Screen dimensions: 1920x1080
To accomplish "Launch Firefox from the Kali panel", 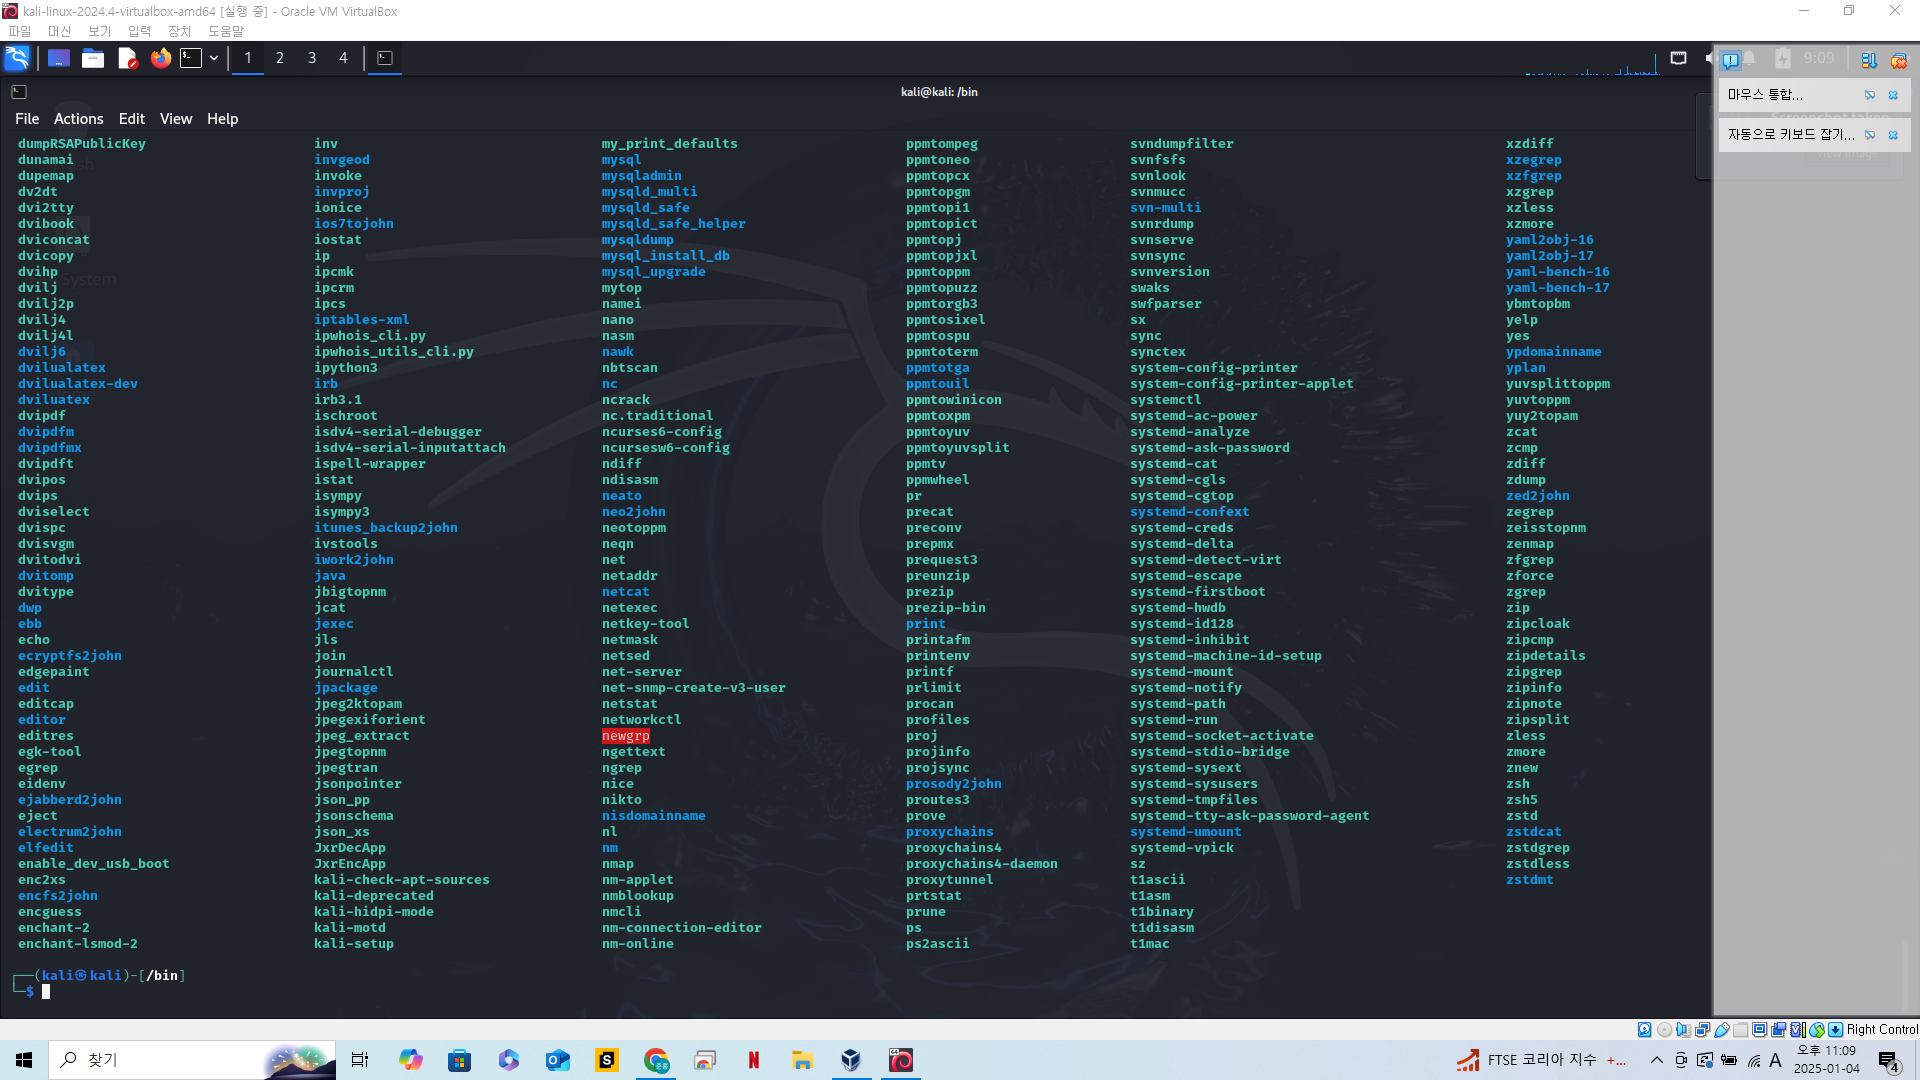I will (160, 58).
